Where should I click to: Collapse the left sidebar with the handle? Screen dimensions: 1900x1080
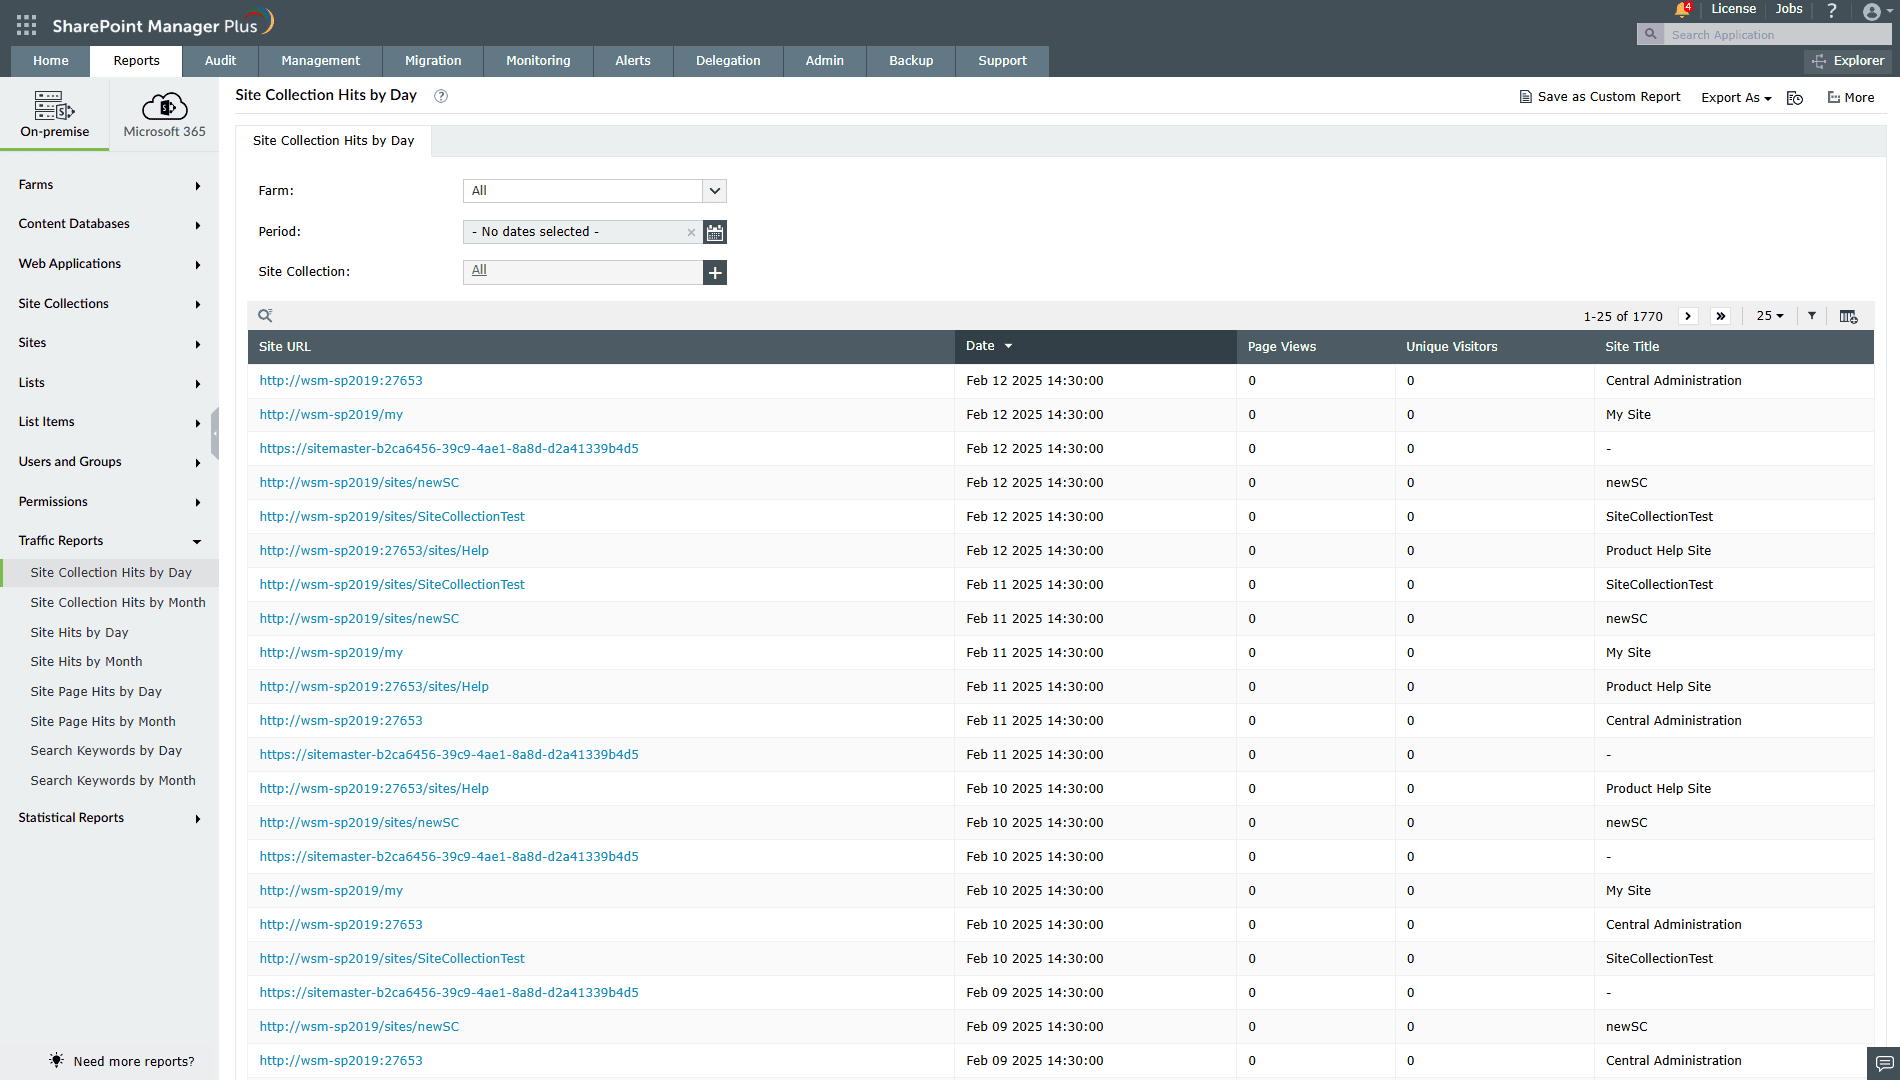coord(214,433)
